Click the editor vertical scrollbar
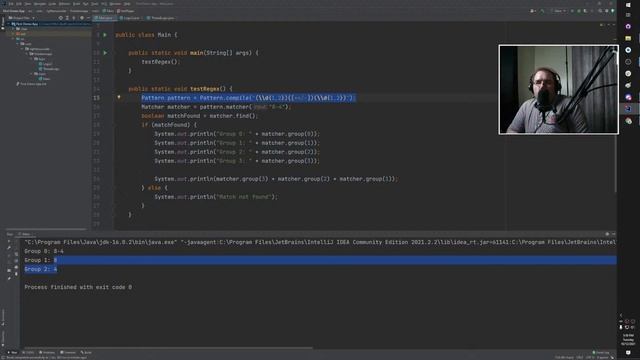The image size is (640, 360). (615, 163)
